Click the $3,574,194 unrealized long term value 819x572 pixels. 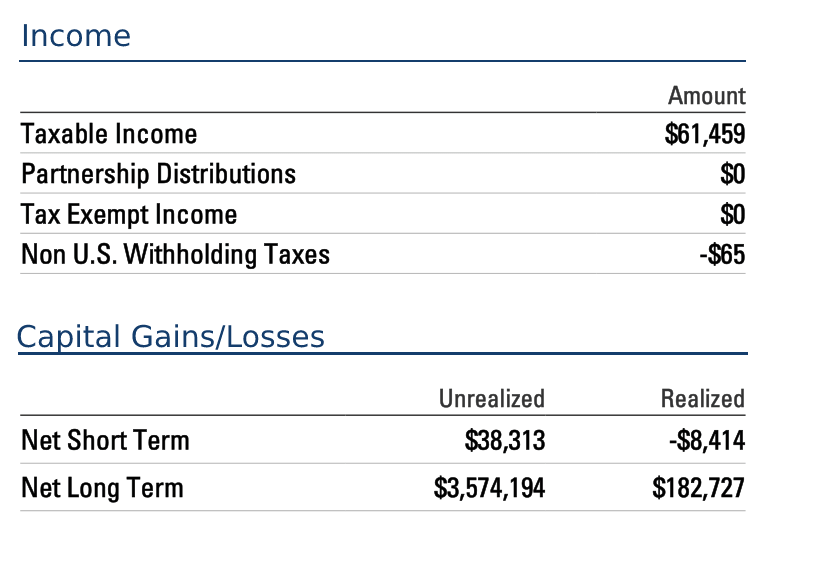489,488
